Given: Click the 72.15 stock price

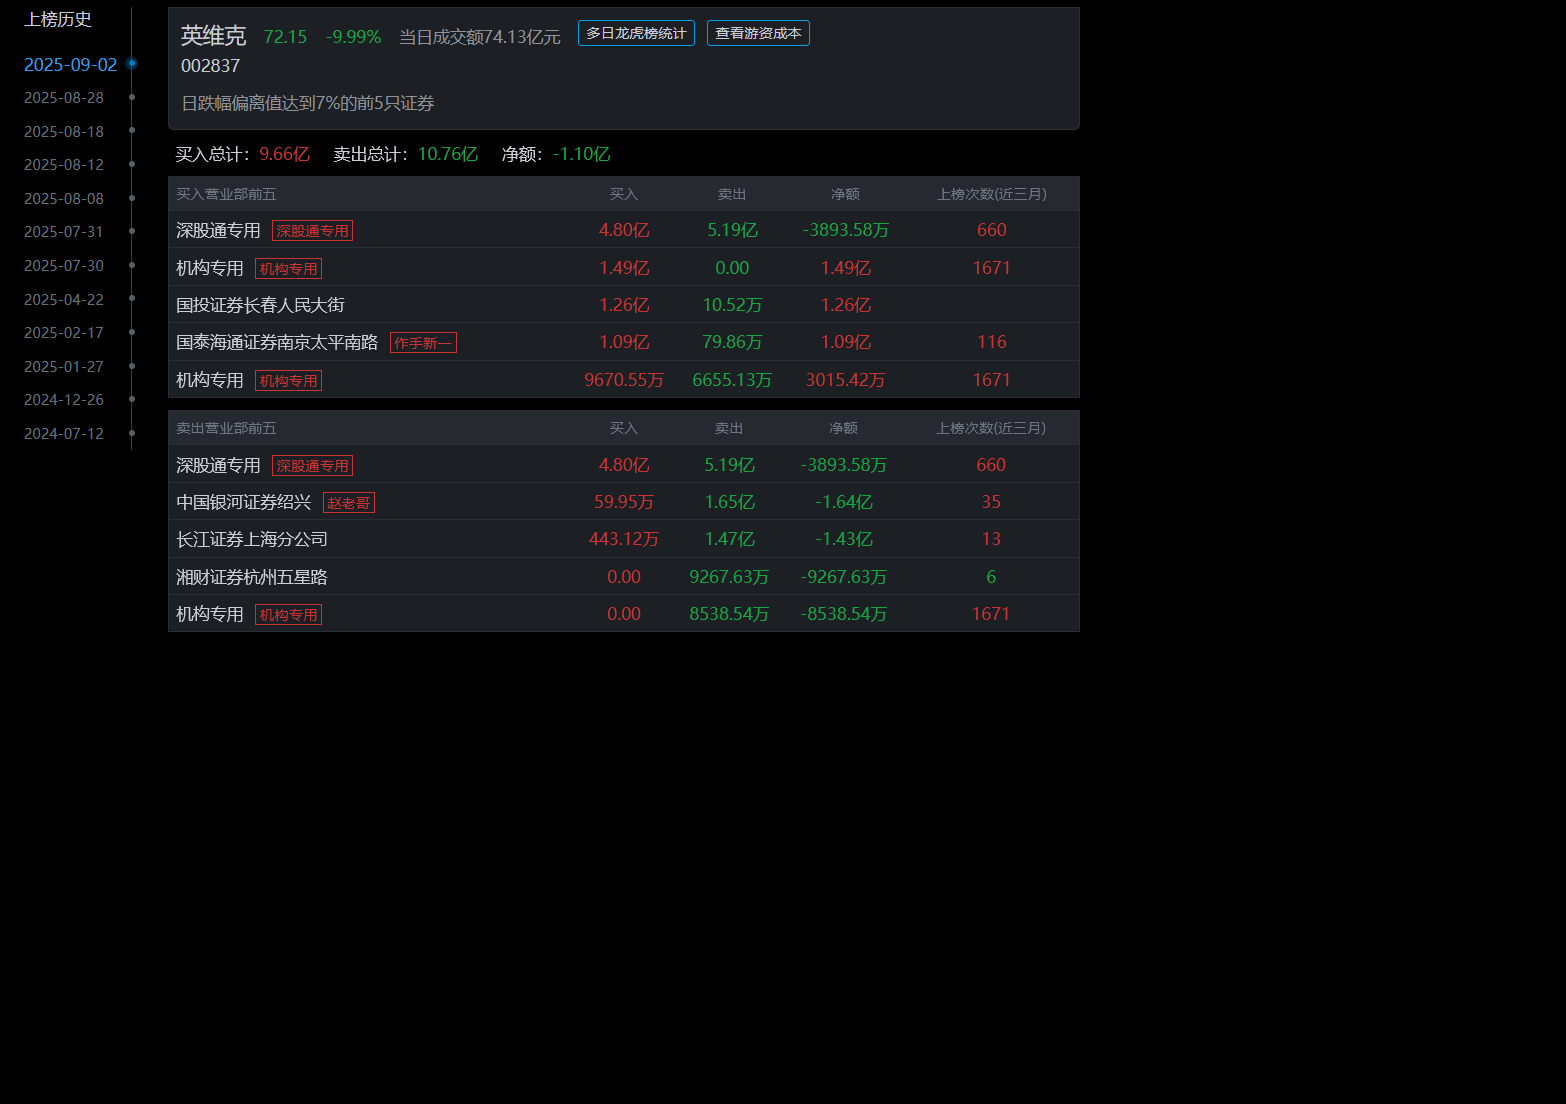Looking at the screenshot, I should point(285,37).
